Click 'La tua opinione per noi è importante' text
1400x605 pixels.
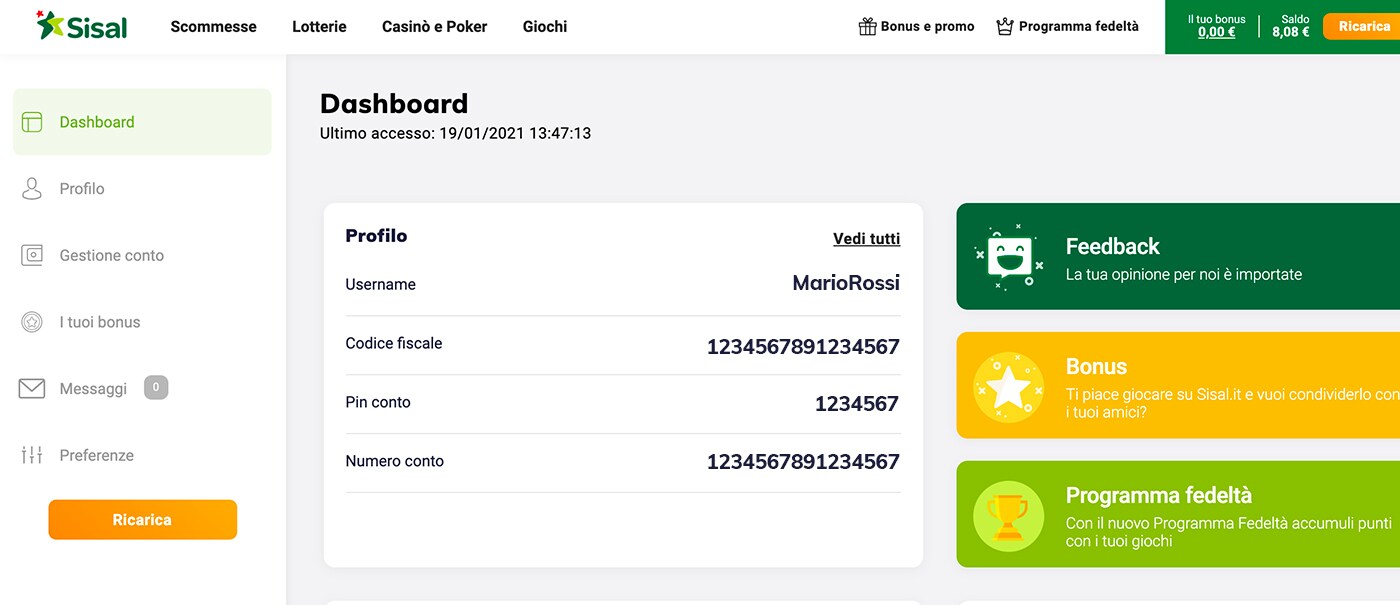(x=1184, y=274)
